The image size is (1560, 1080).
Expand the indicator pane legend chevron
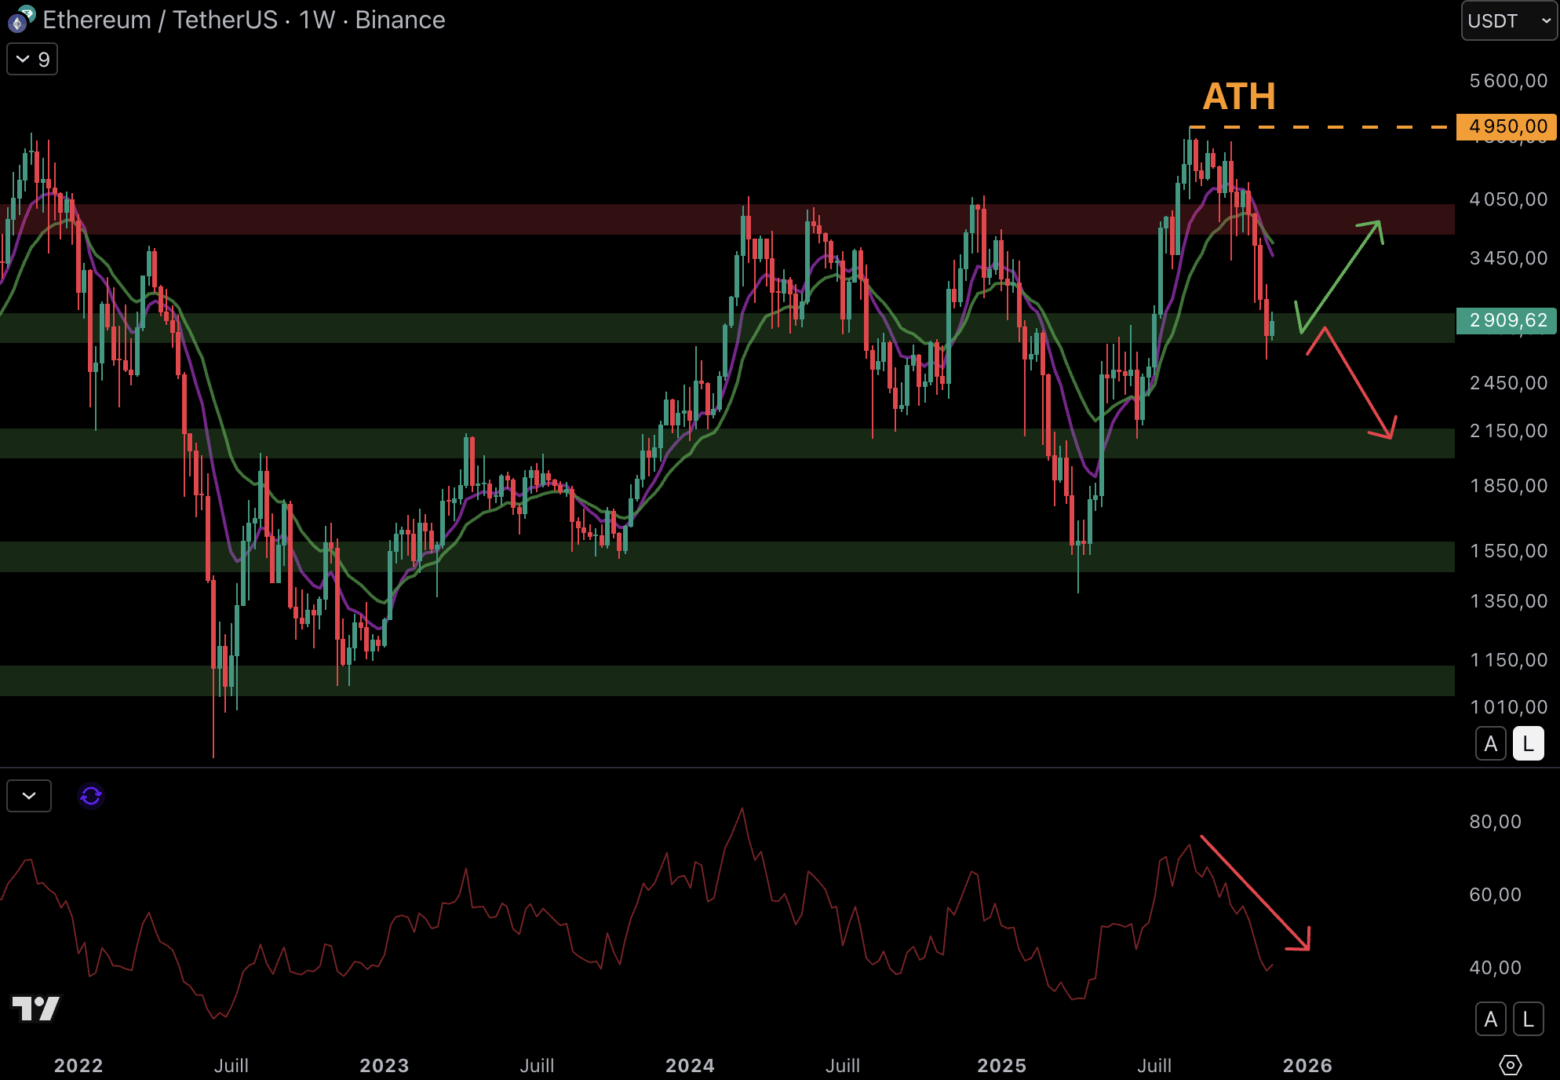click(x=29, y=796)
